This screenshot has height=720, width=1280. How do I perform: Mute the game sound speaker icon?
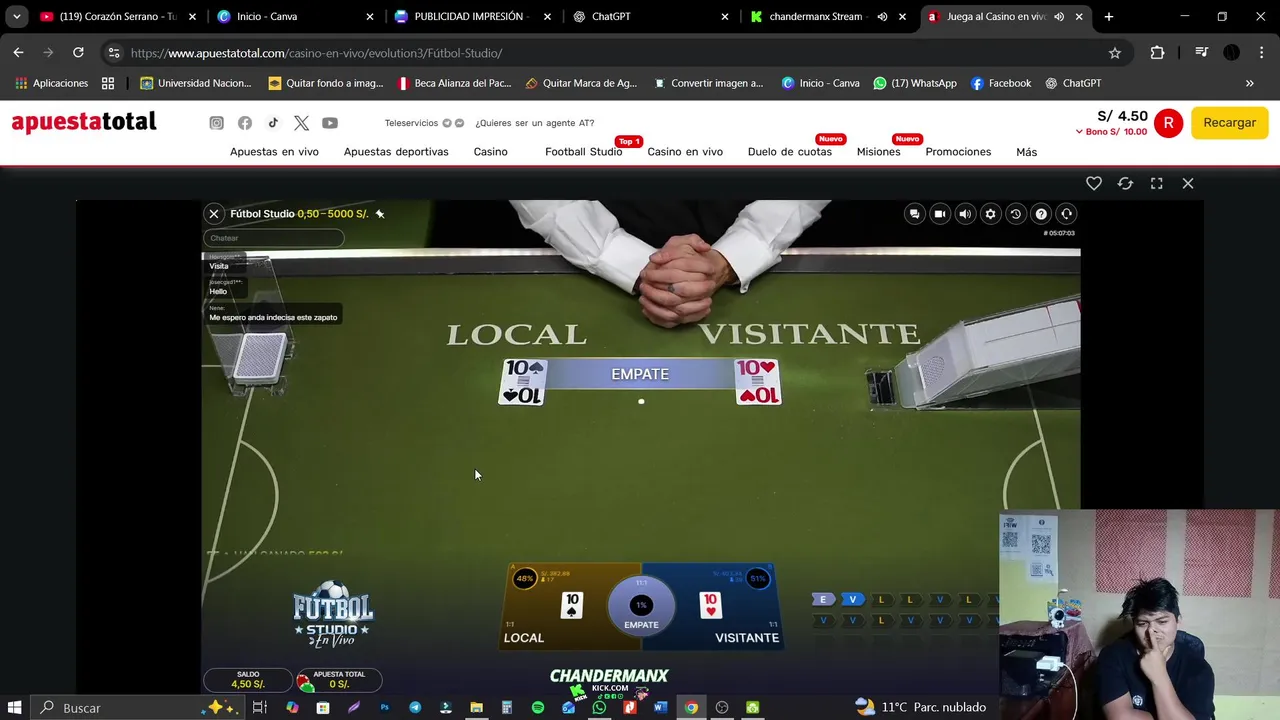point(965,213)
